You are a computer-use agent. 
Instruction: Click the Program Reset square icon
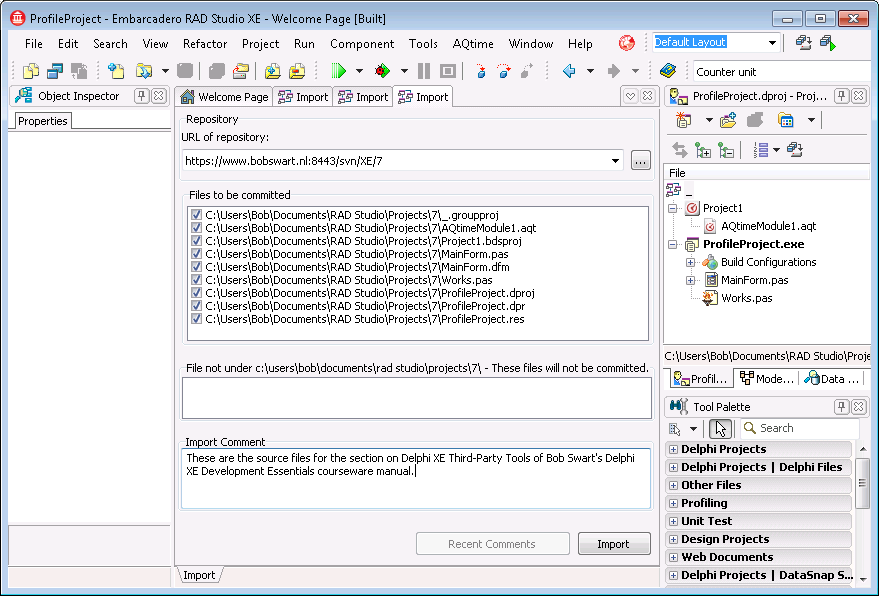447,71
